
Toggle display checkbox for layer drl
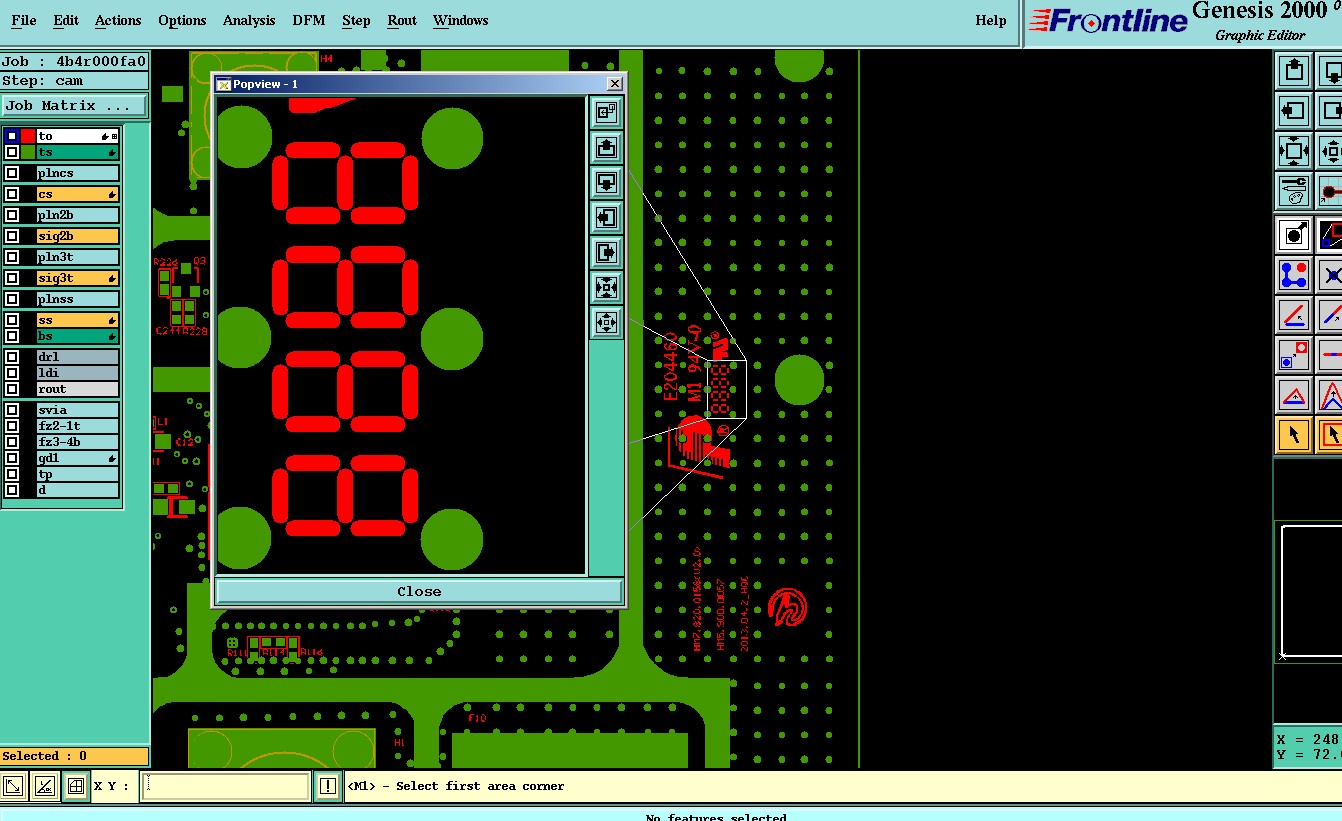coord(12,357)
